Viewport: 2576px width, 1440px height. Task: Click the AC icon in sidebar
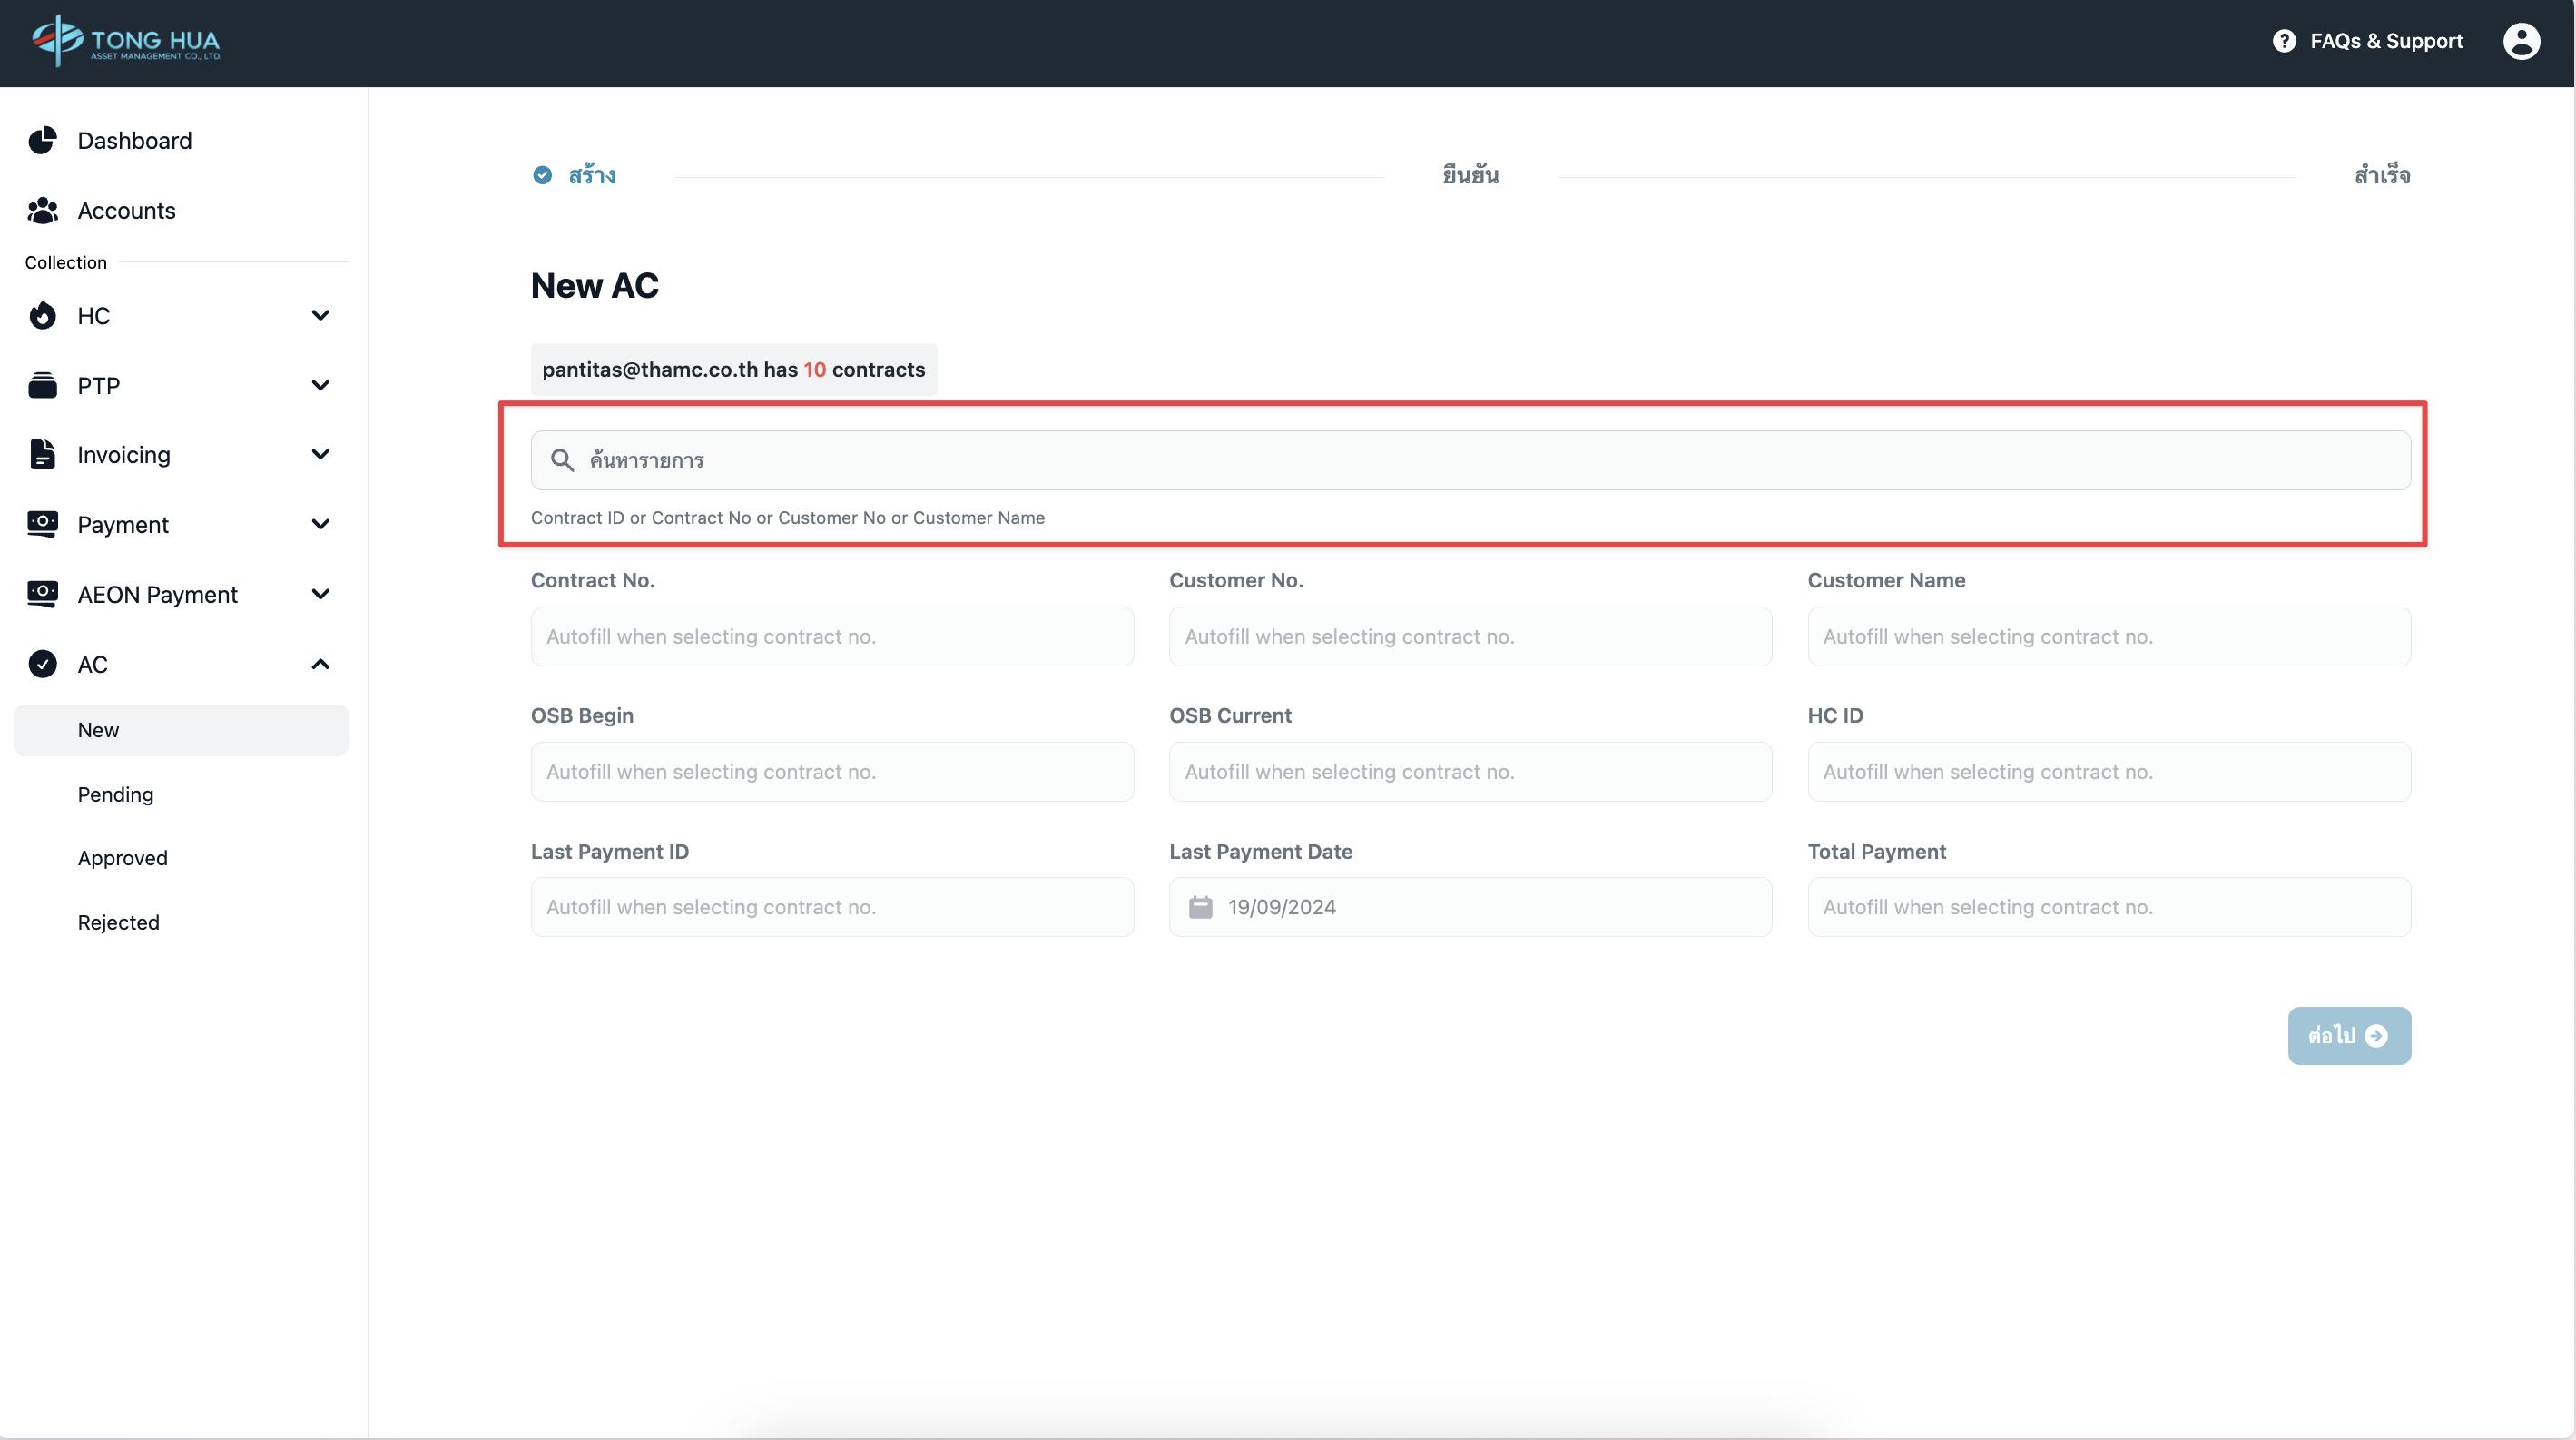43,664
